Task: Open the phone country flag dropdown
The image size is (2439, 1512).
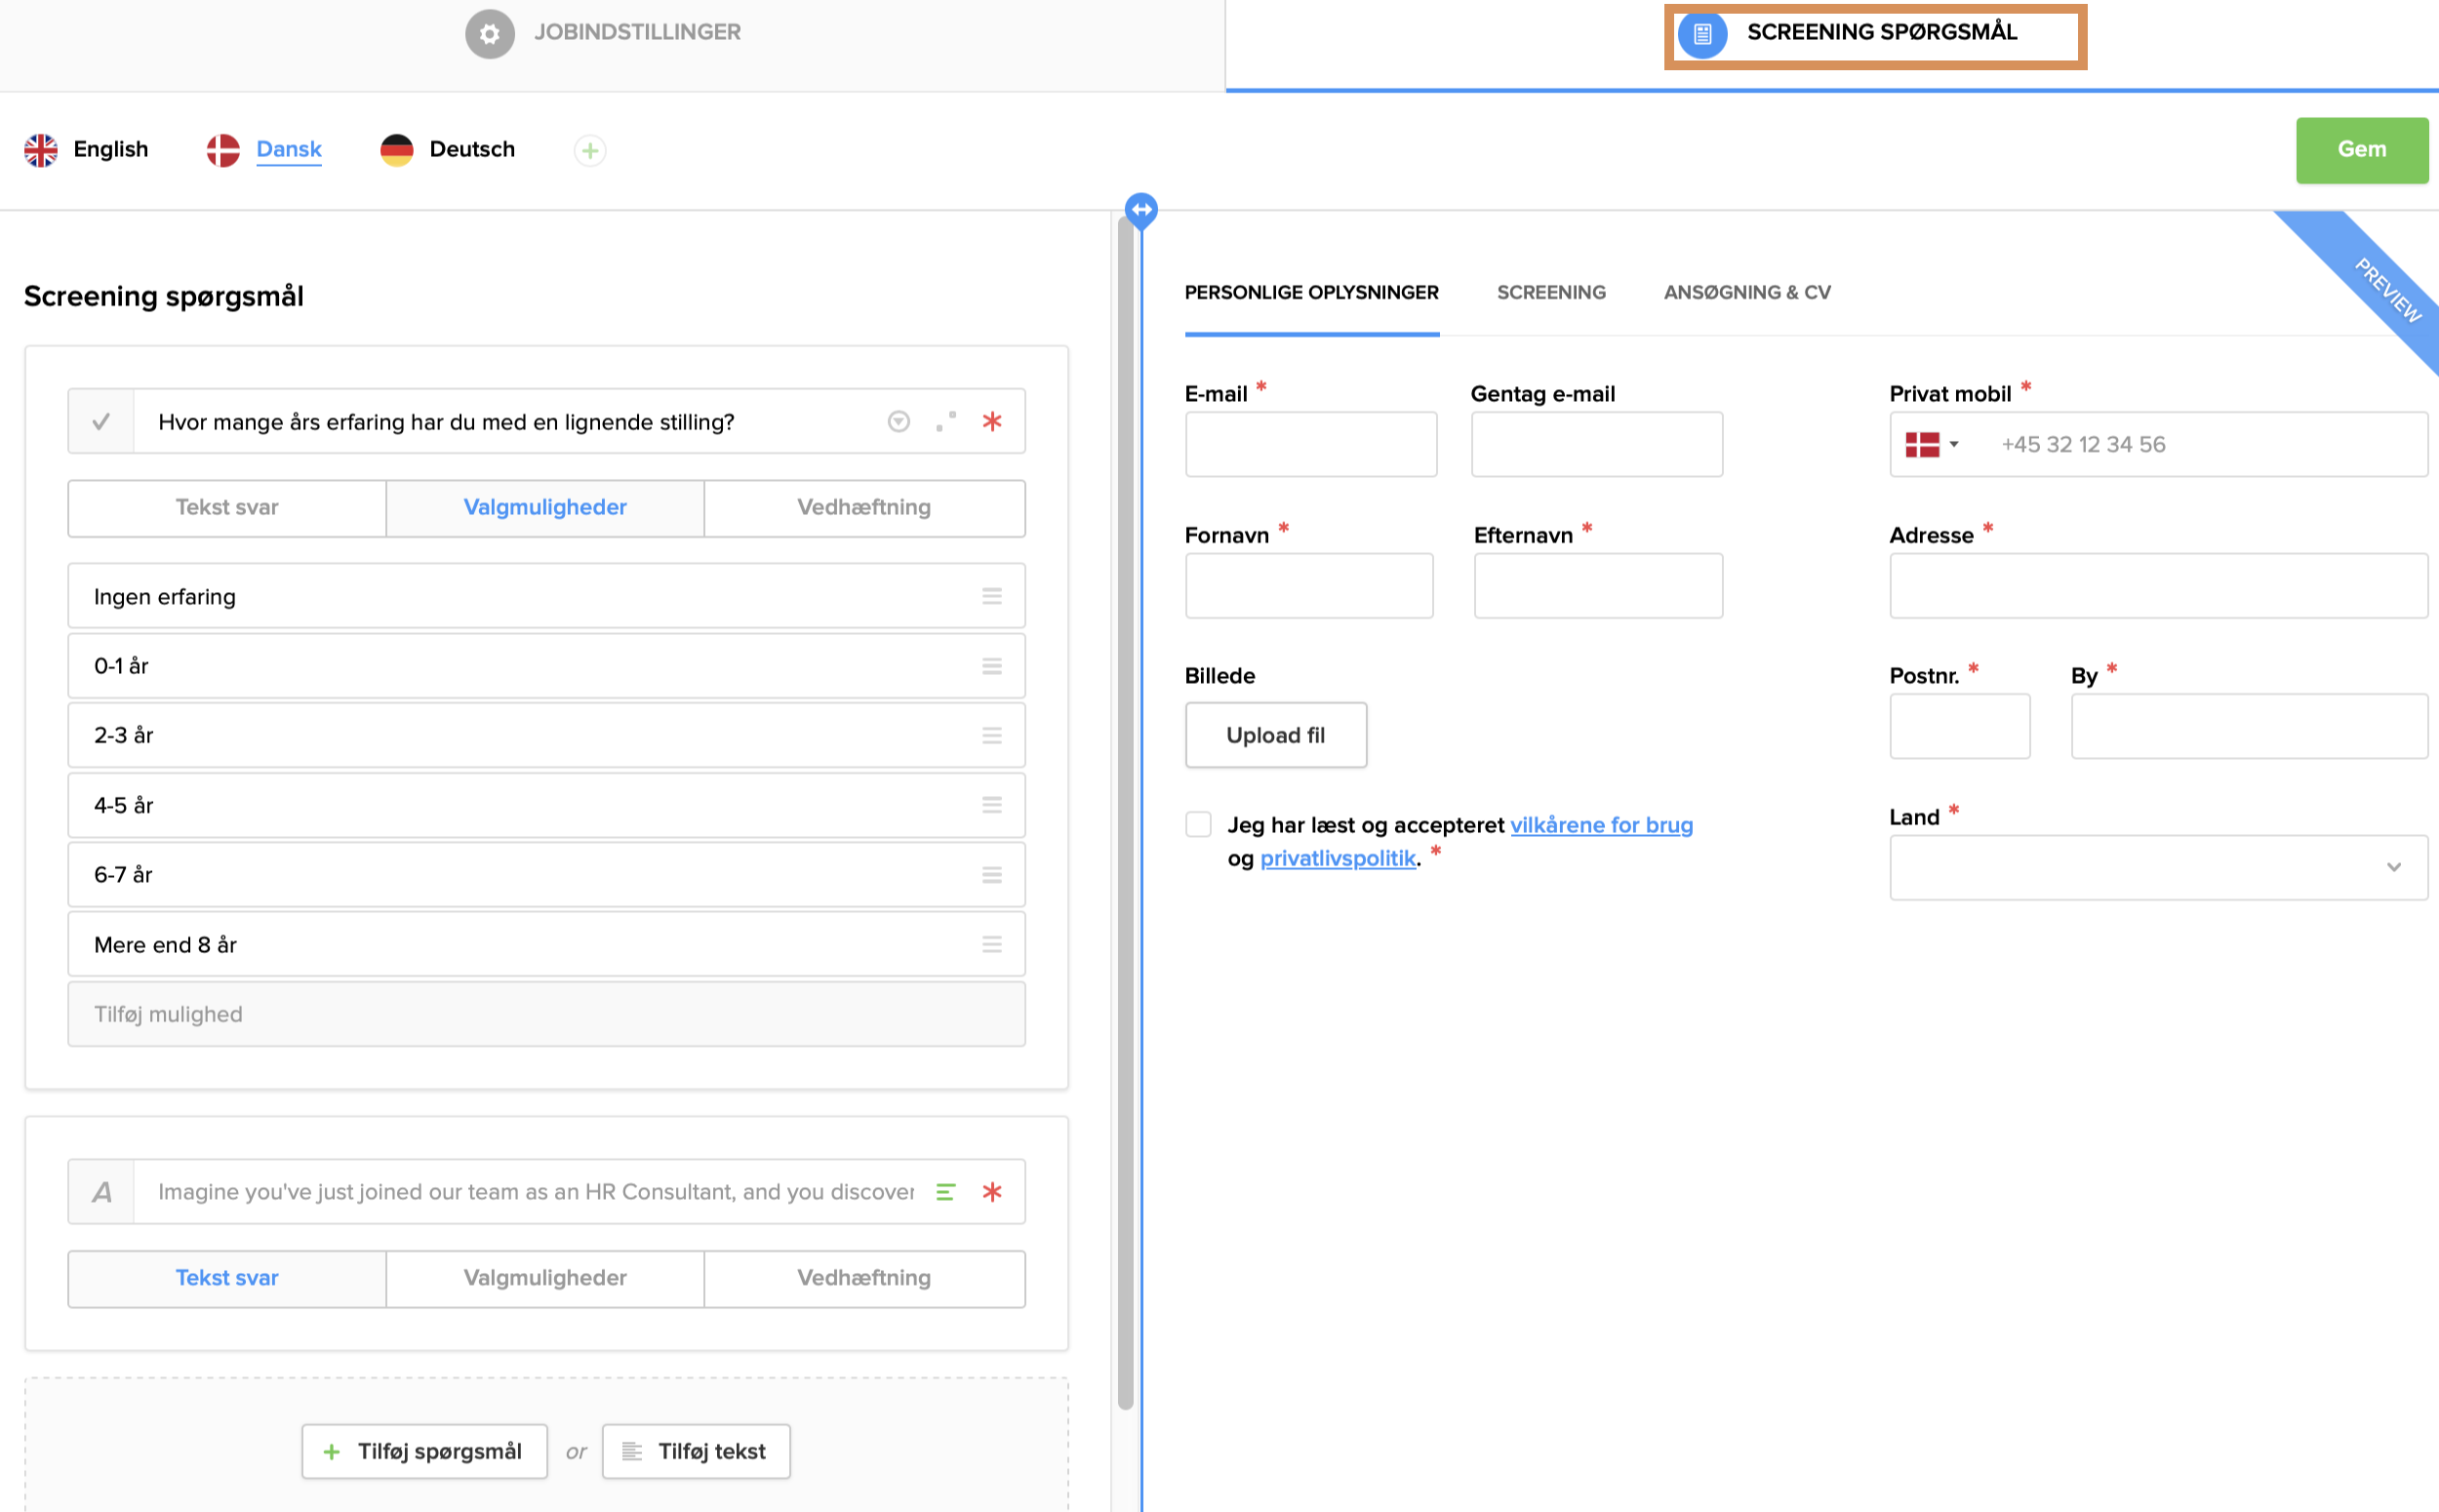Action: click(1931, 444)
